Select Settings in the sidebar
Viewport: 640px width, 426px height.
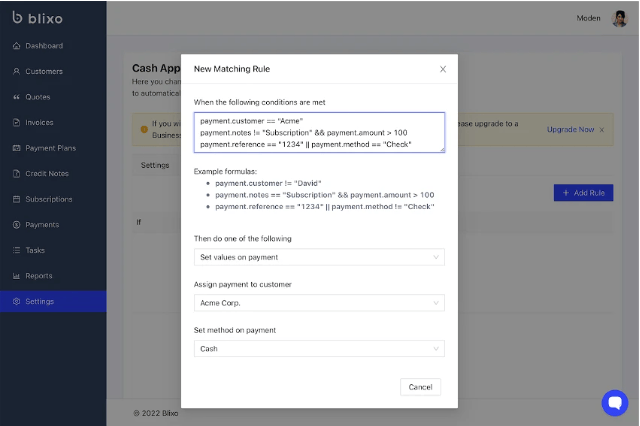pos(40,301)
